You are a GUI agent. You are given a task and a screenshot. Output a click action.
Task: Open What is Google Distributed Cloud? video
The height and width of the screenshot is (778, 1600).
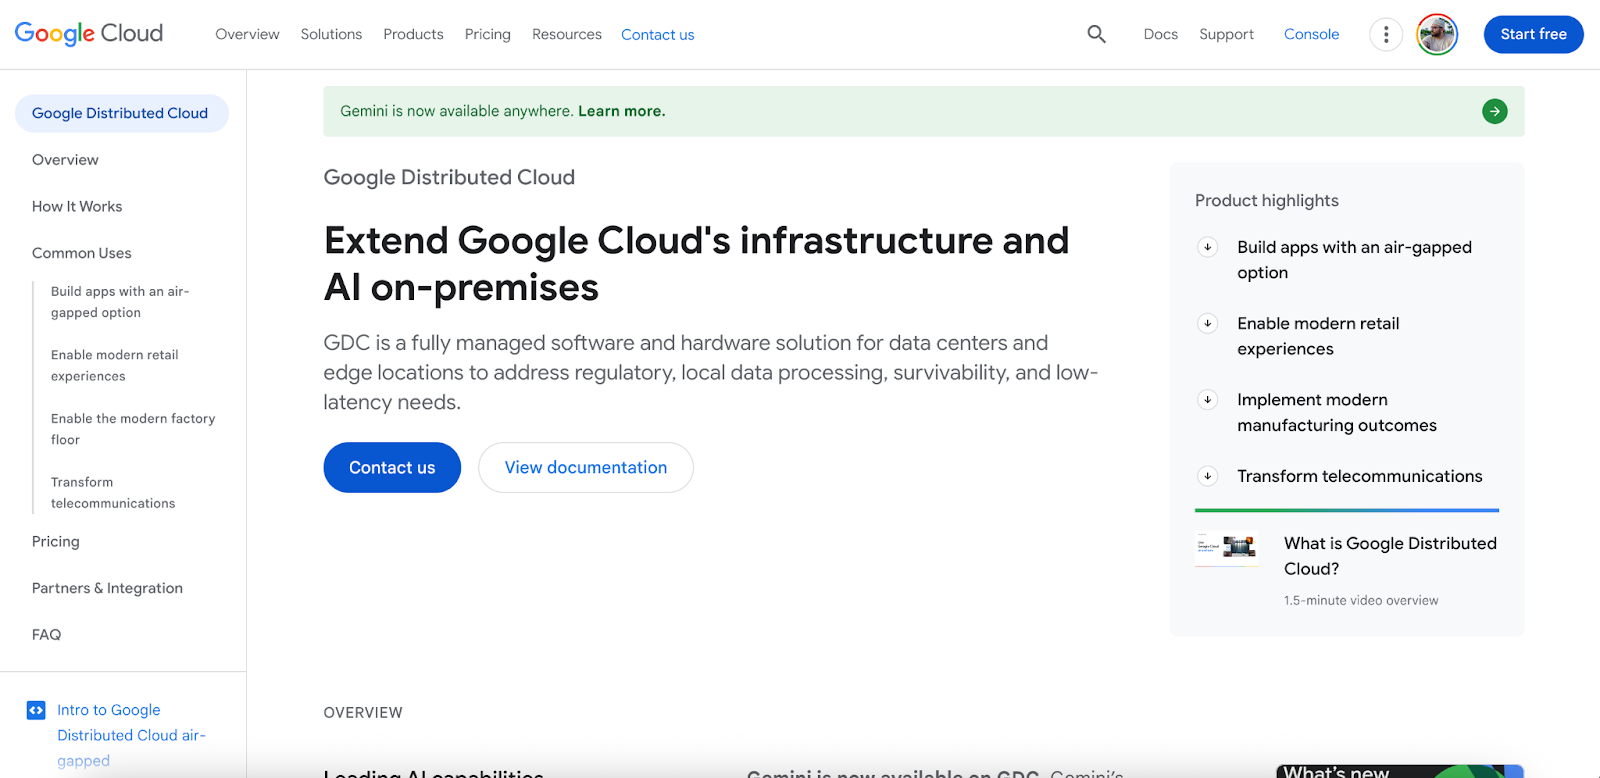coord(1390,556)
